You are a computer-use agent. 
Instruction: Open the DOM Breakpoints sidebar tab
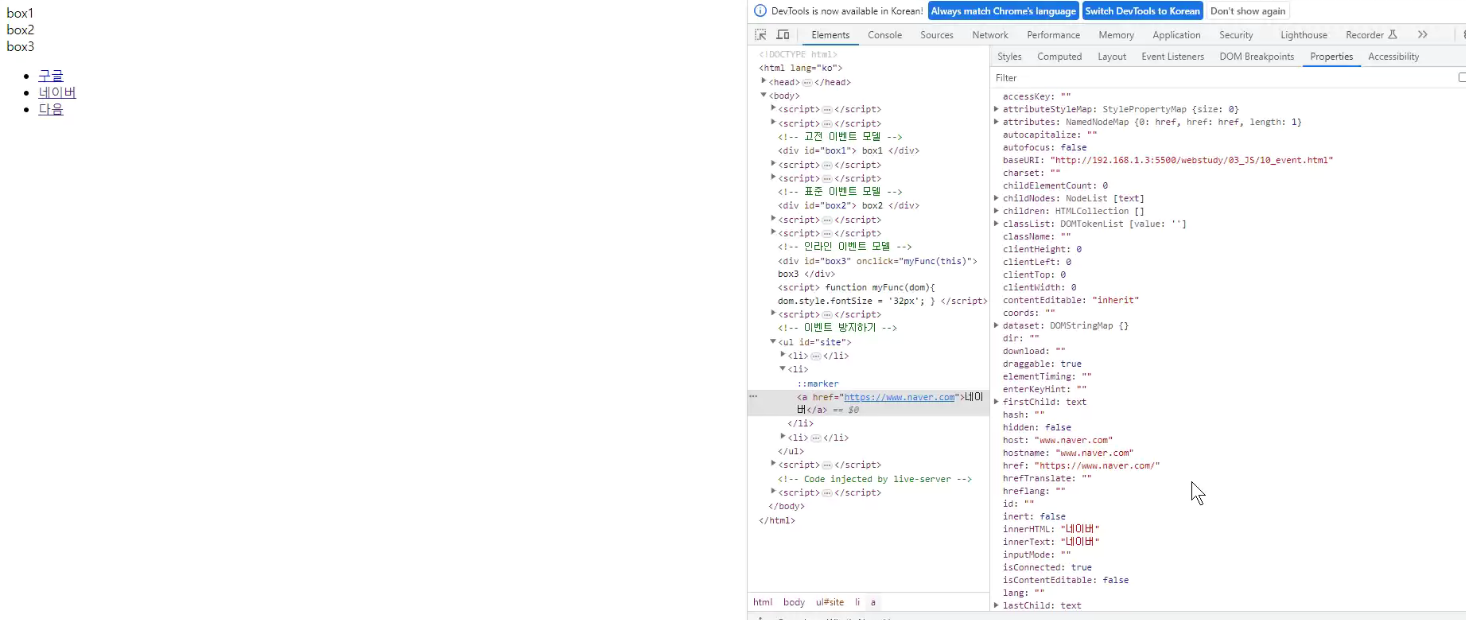click(x=1256, y=57)
